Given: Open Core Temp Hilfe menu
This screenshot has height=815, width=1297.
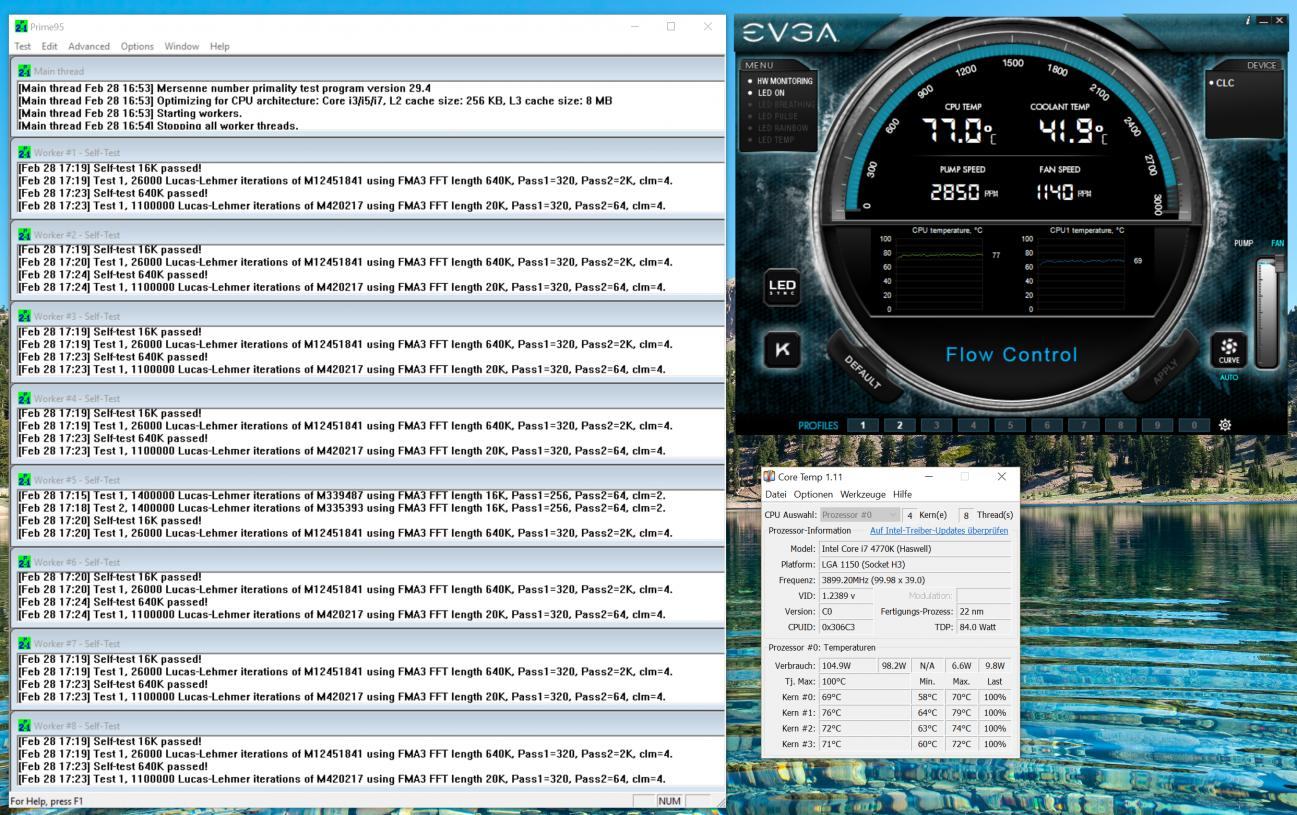Looking at the screenshot, I should (x=902, y=494).
